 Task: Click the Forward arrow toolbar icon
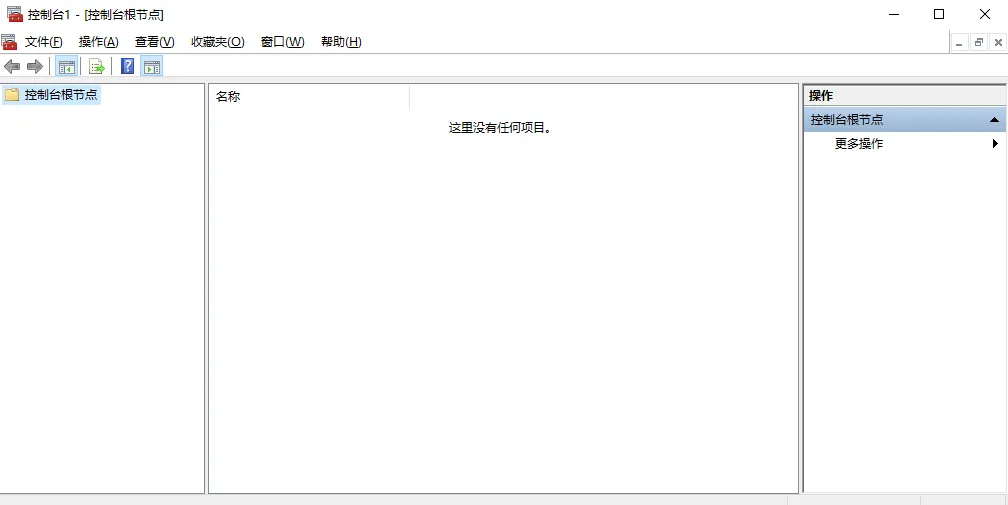[x=35, y=66]
